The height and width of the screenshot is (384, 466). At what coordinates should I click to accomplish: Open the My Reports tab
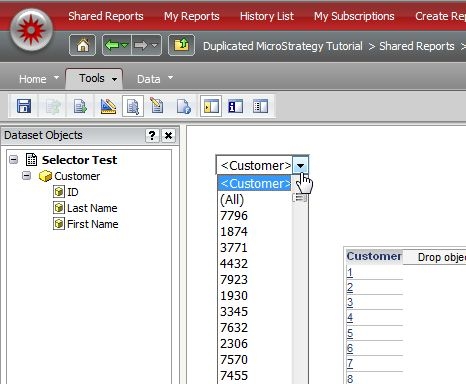(x=192, y=16)
